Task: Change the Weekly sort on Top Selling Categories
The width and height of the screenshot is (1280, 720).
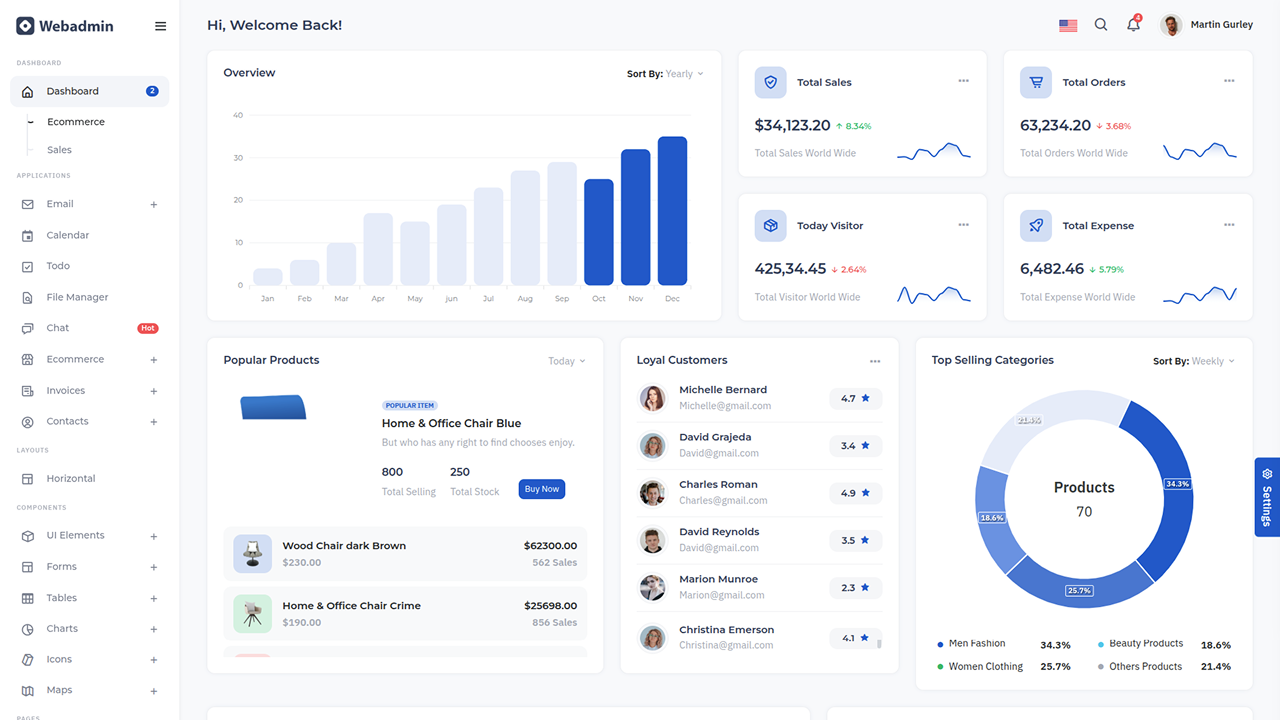Action: (x=1210, y=361)
